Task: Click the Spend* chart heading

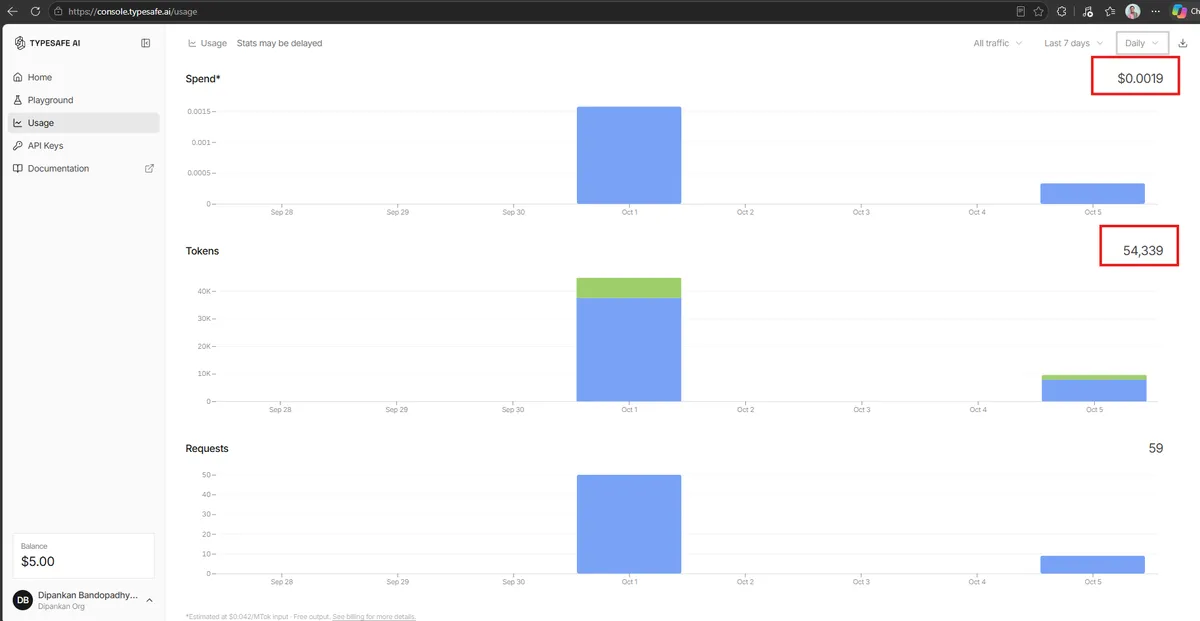Action: (203, 78)
